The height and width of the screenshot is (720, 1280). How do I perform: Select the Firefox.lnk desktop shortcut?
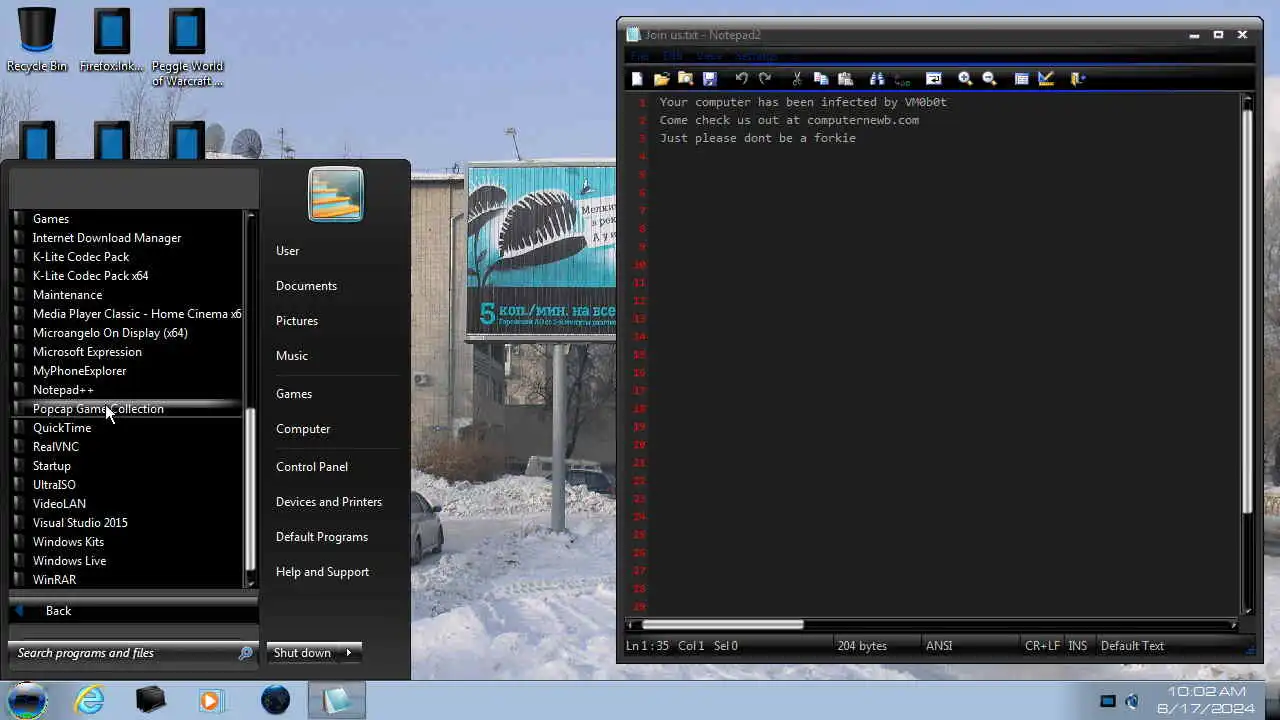tap(112, 40)
